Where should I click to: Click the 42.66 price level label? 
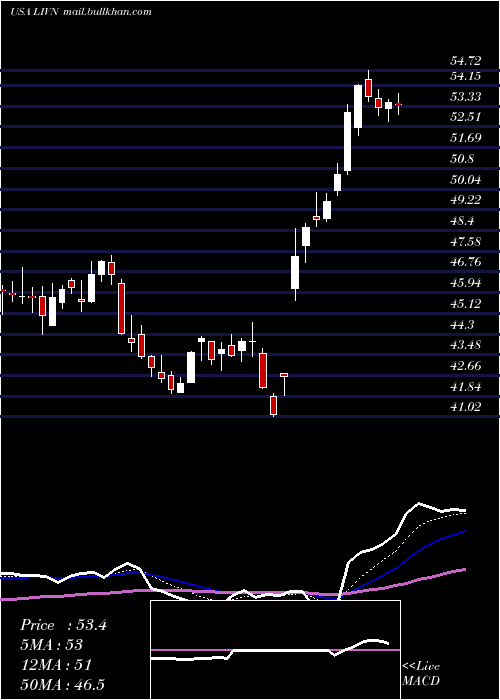[466, 366]
